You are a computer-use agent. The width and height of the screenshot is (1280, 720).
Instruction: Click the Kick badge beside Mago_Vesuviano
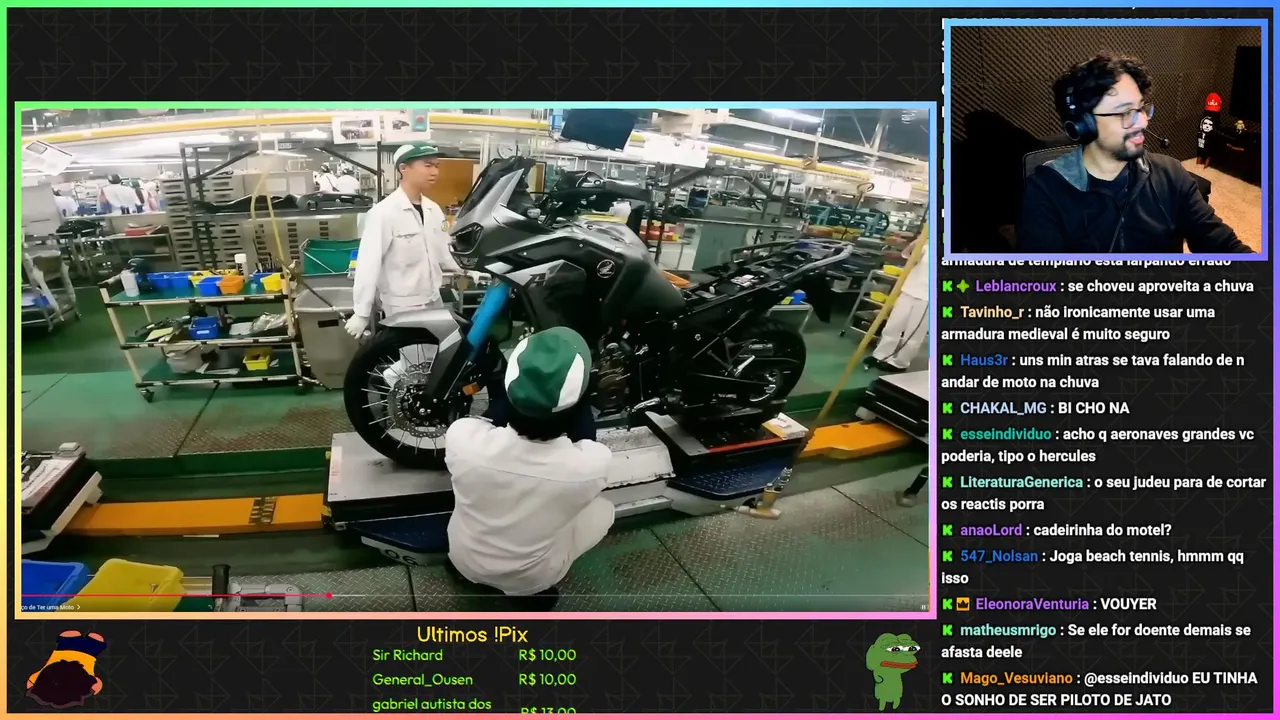[x=947, y=678]
